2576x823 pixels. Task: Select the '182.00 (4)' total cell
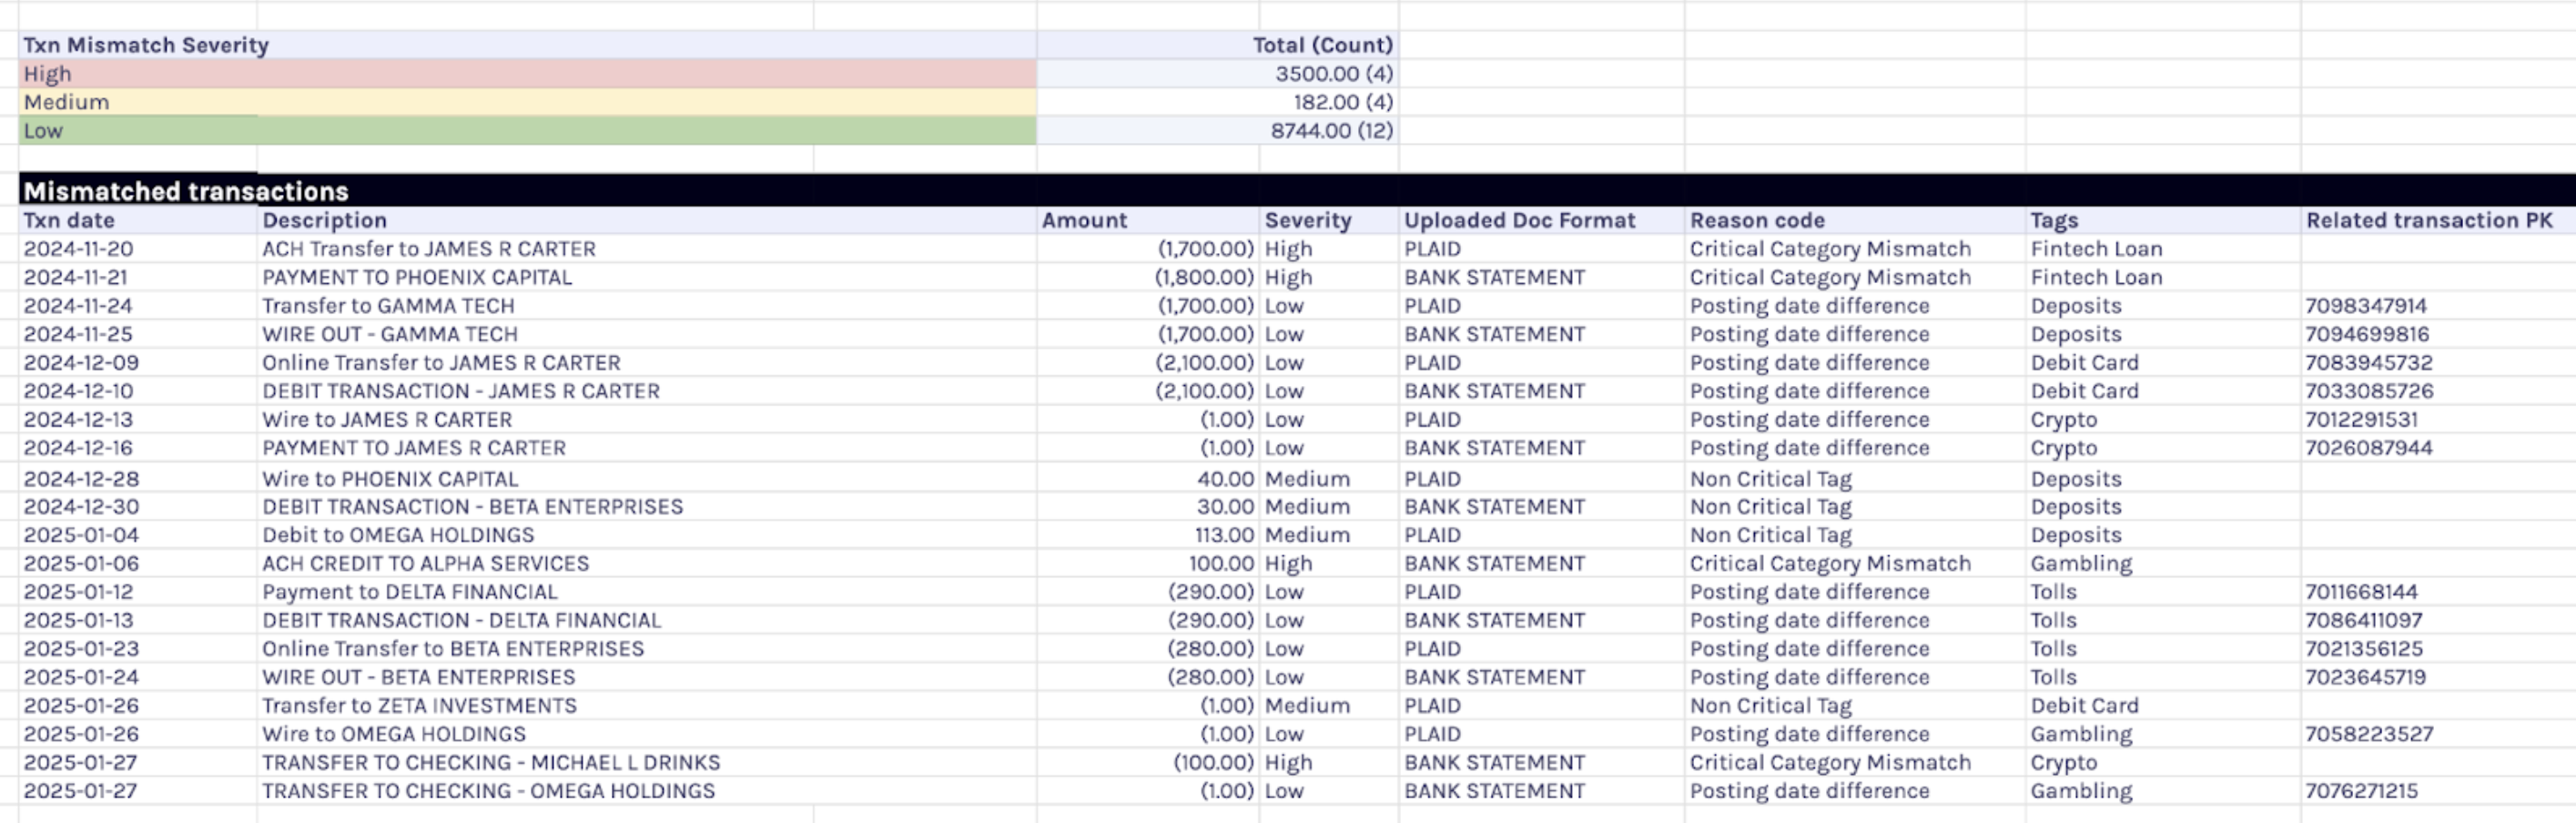pos(1217,102)
